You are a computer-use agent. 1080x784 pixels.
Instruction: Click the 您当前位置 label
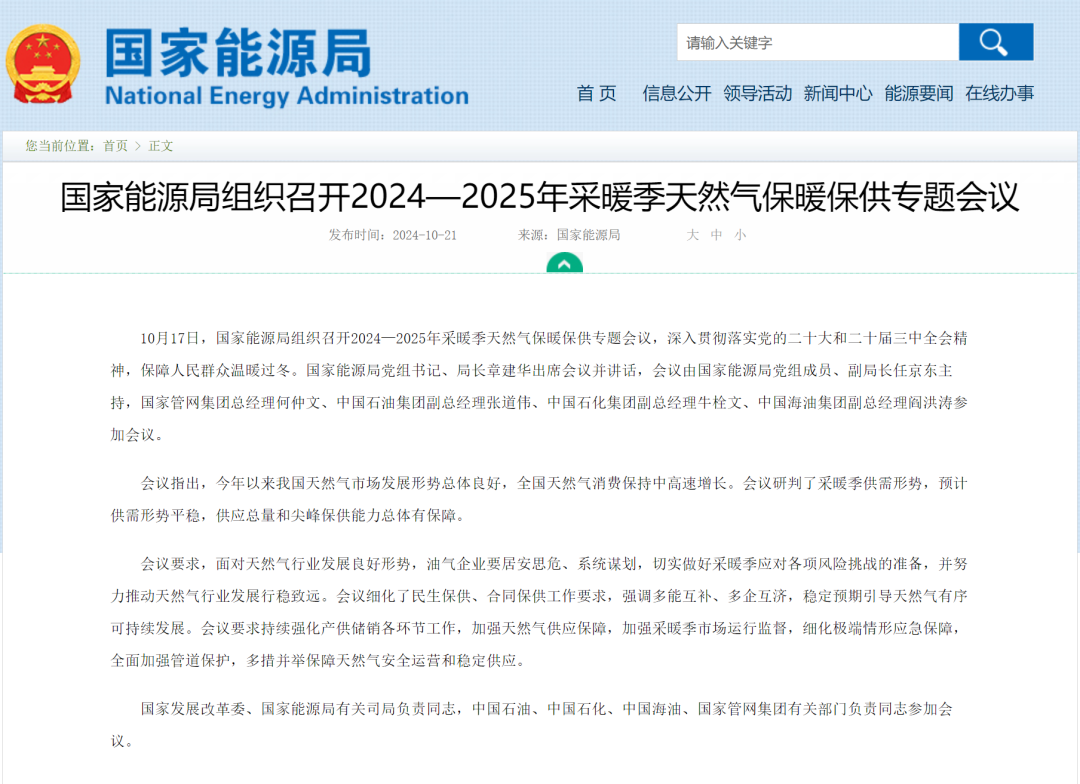coord(61,146)
